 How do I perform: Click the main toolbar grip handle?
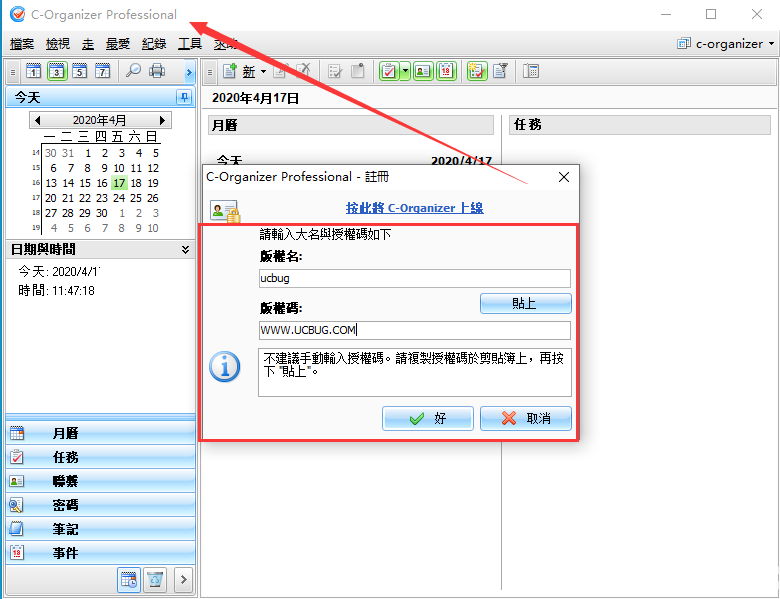pyautogui.click(x=210, y=72)
